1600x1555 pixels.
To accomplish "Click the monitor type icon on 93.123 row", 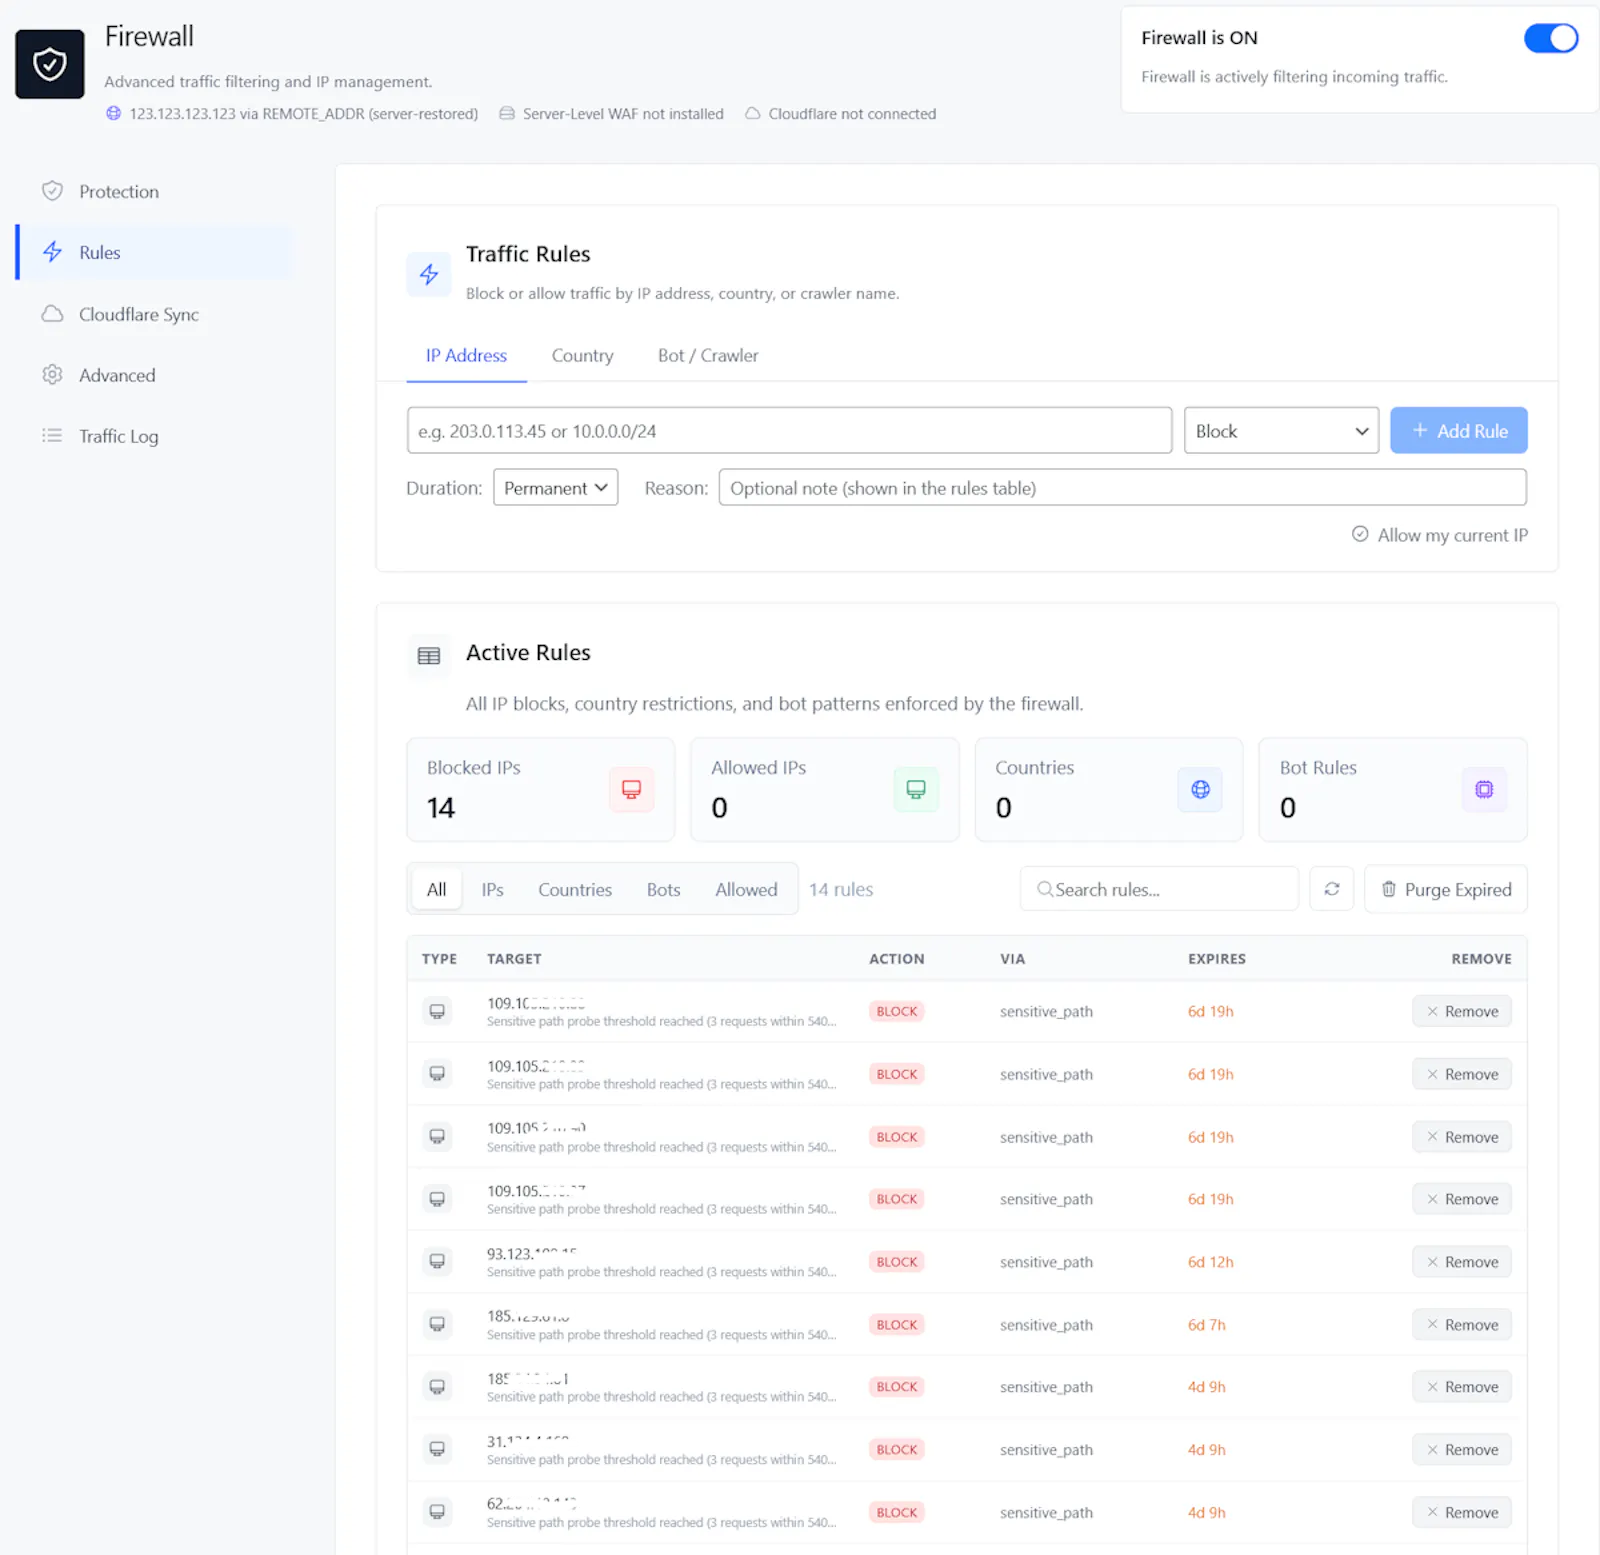I will point(437,1262).
